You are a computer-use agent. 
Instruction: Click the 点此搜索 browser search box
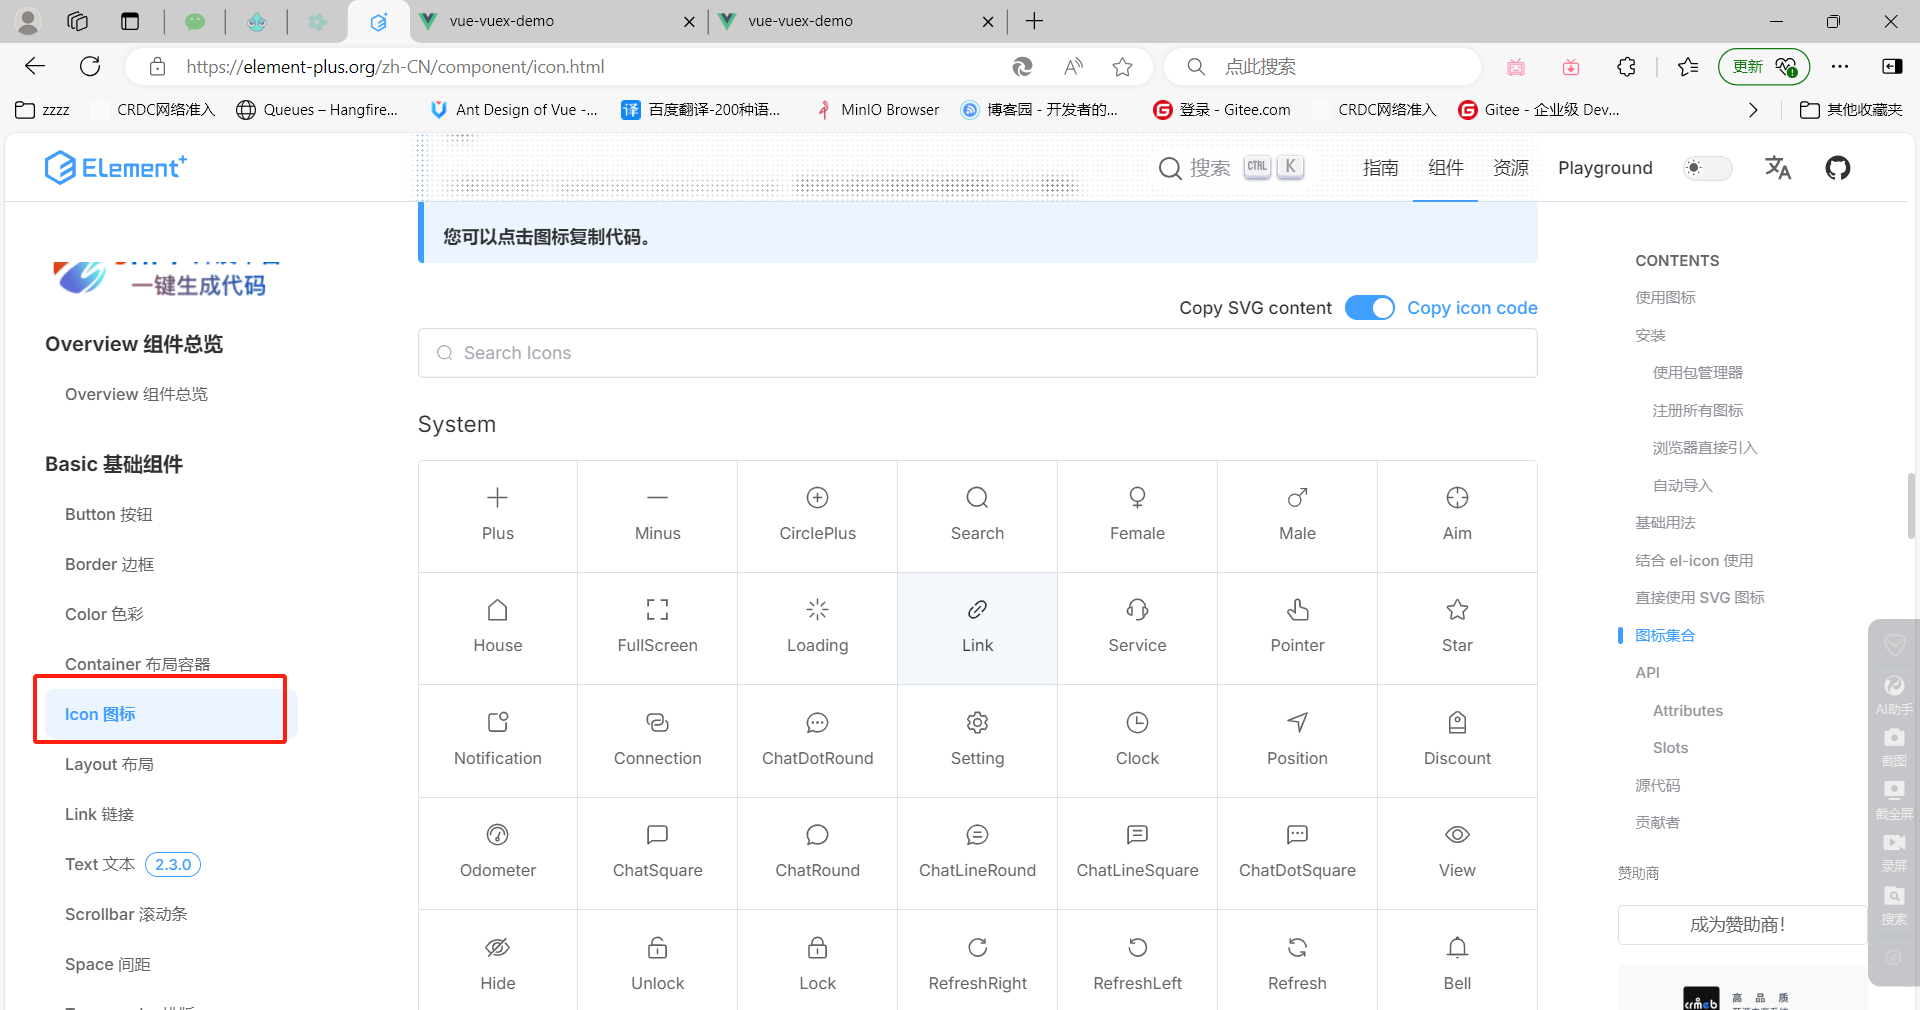1322,67
